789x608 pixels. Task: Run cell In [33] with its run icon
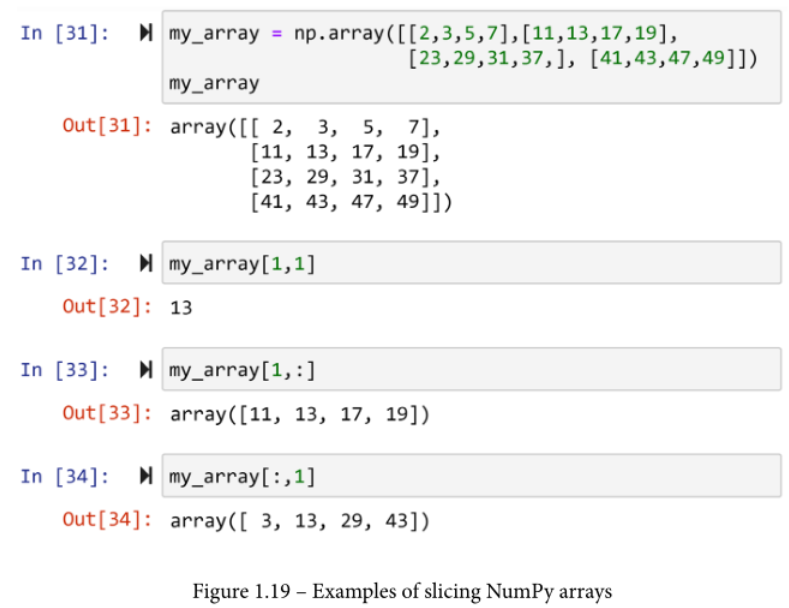pyautogui.click(x=146, y=369)
